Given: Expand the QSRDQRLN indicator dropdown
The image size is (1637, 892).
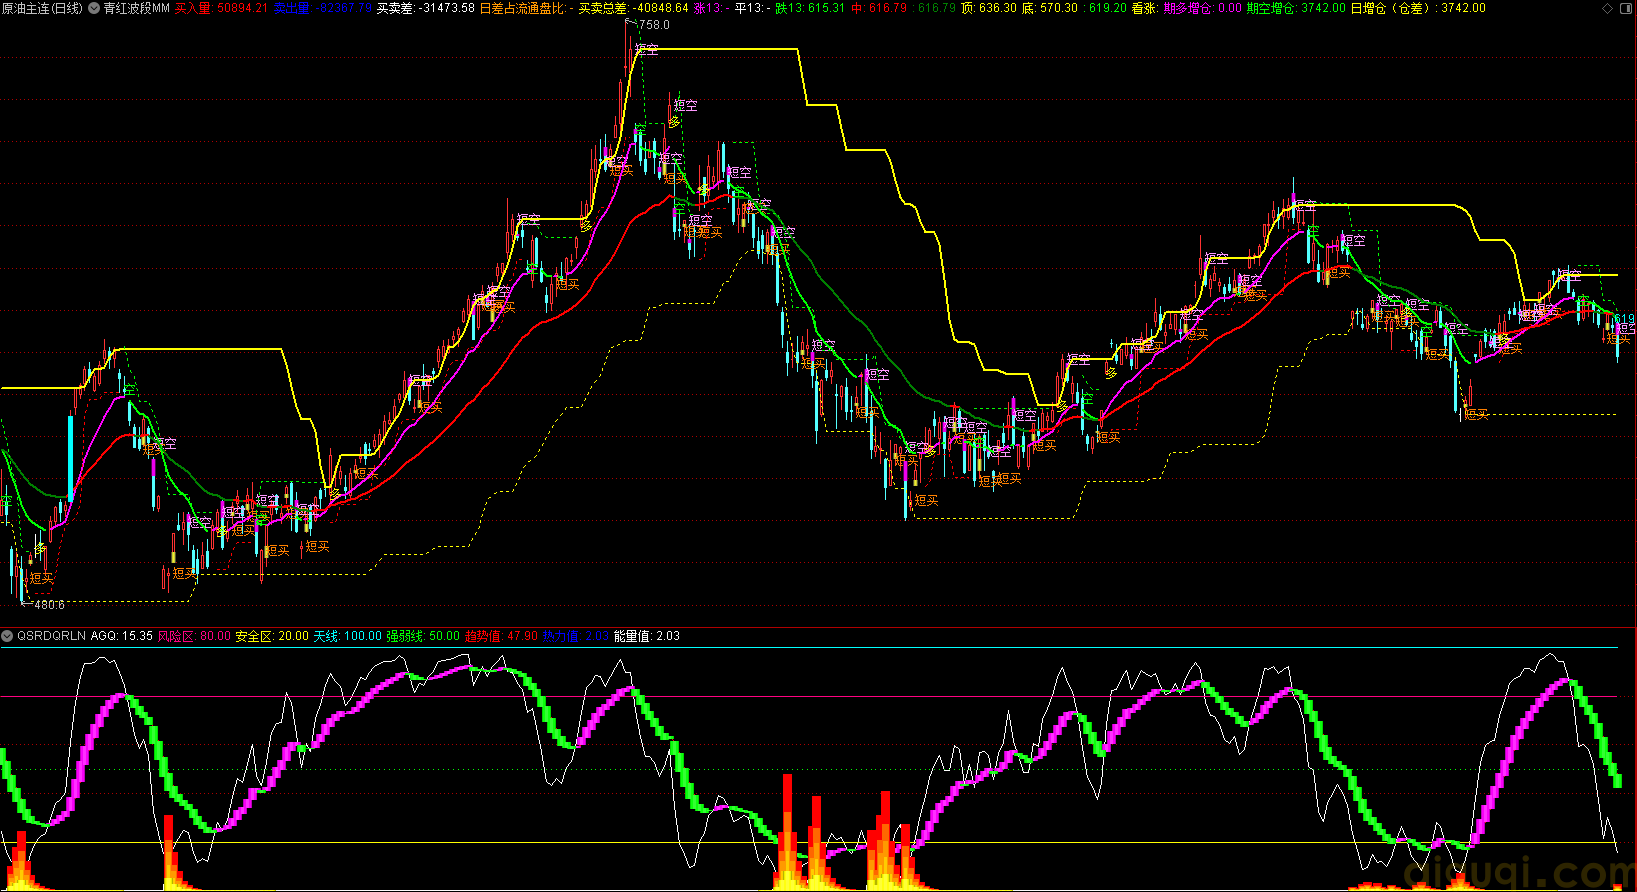Looking at the screenshot, I should tap(7, 636).
